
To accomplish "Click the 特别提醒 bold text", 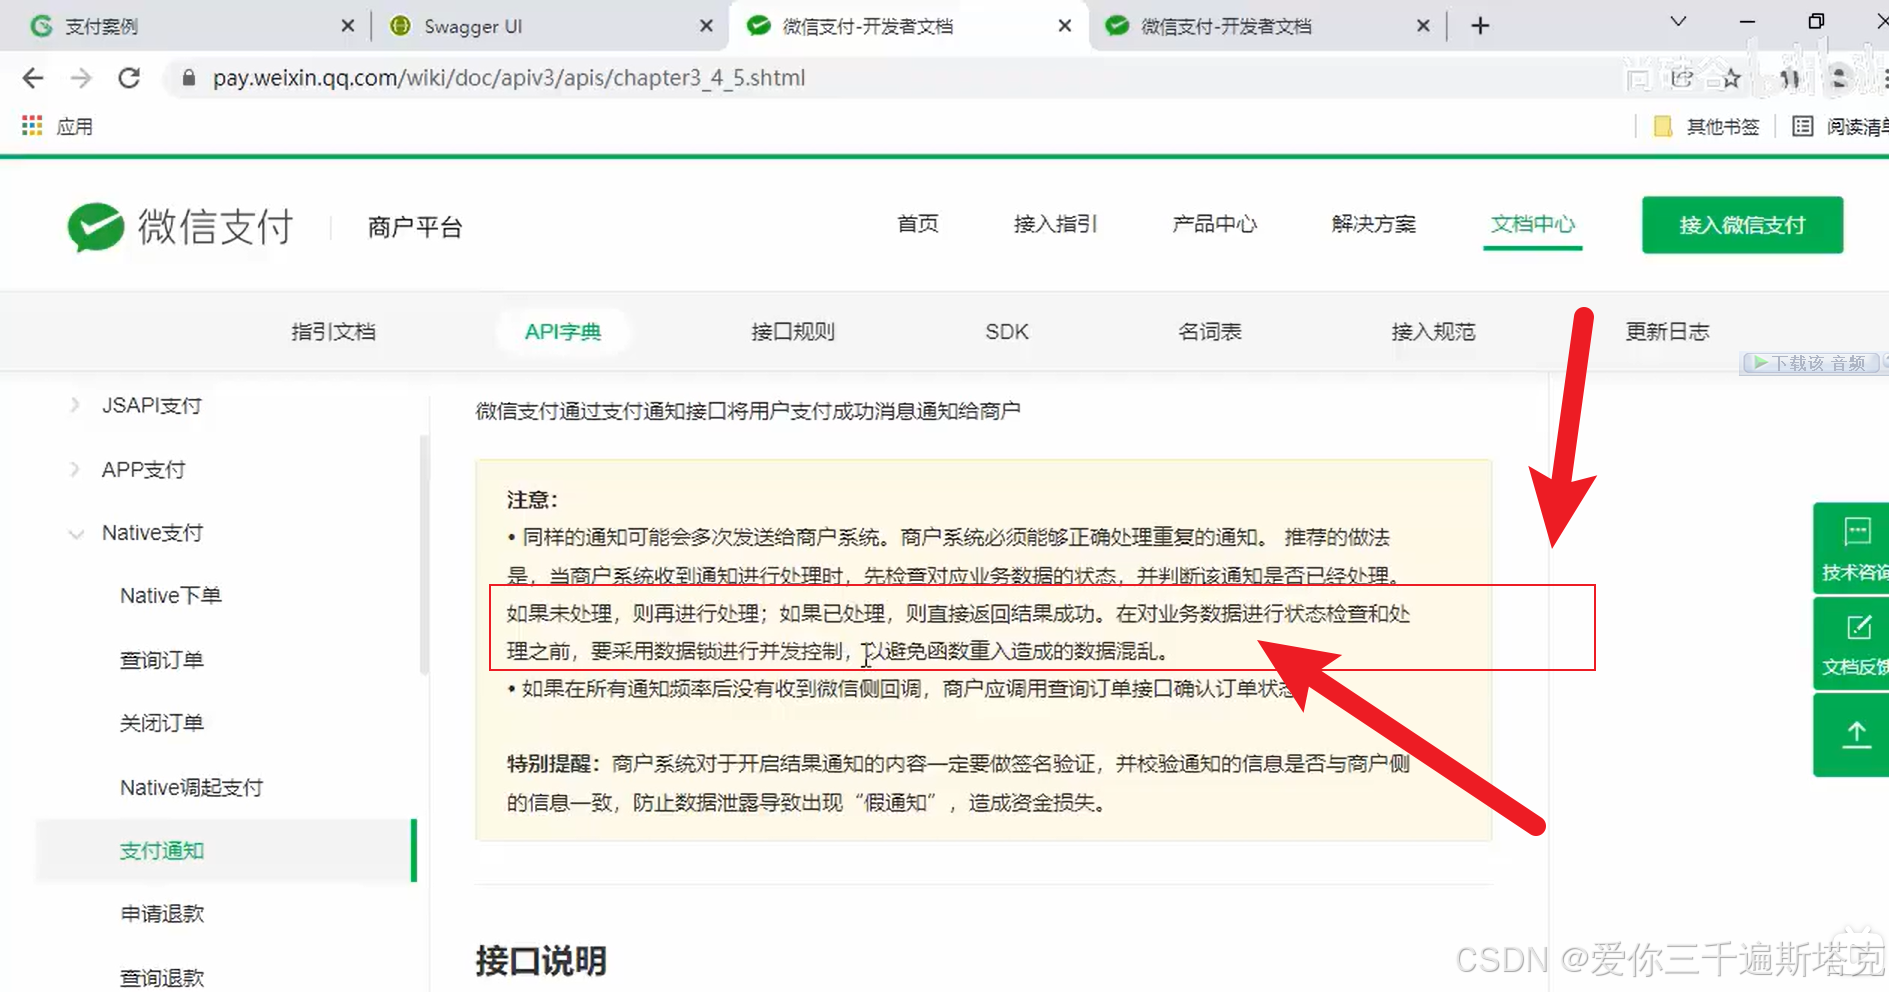I will pos(553,764).
